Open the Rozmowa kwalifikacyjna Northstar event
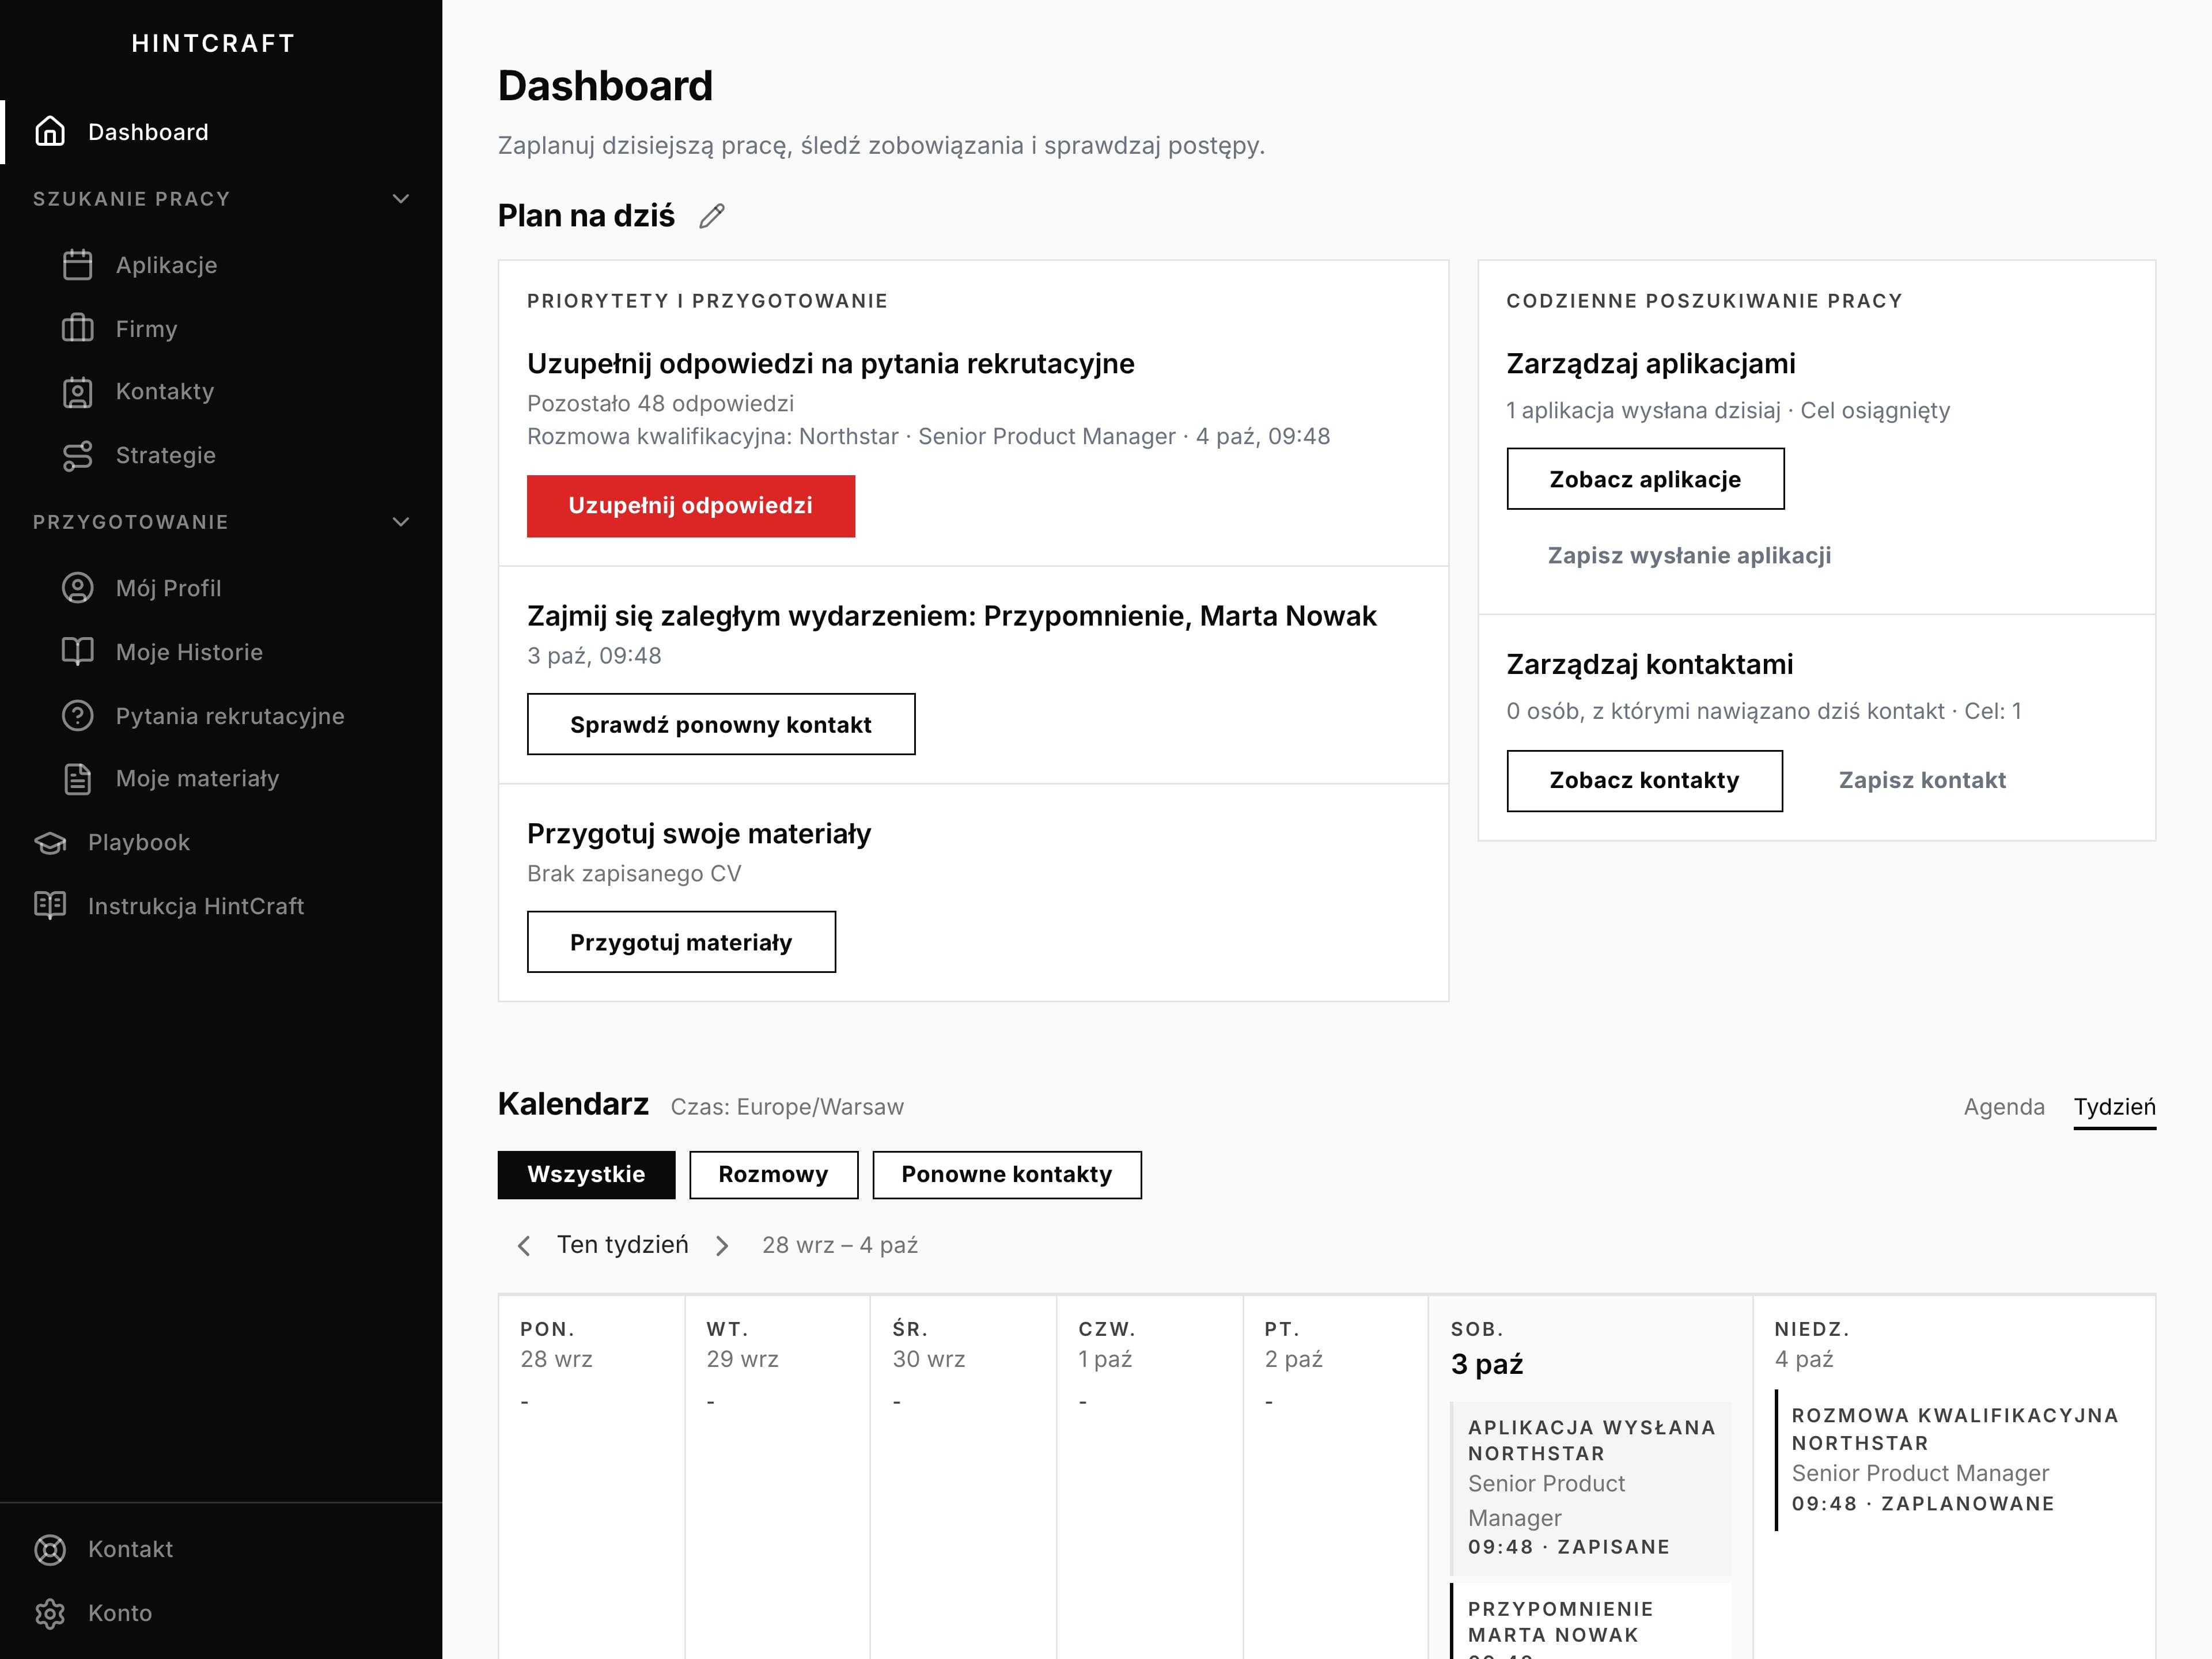 coord(1955,1459)
